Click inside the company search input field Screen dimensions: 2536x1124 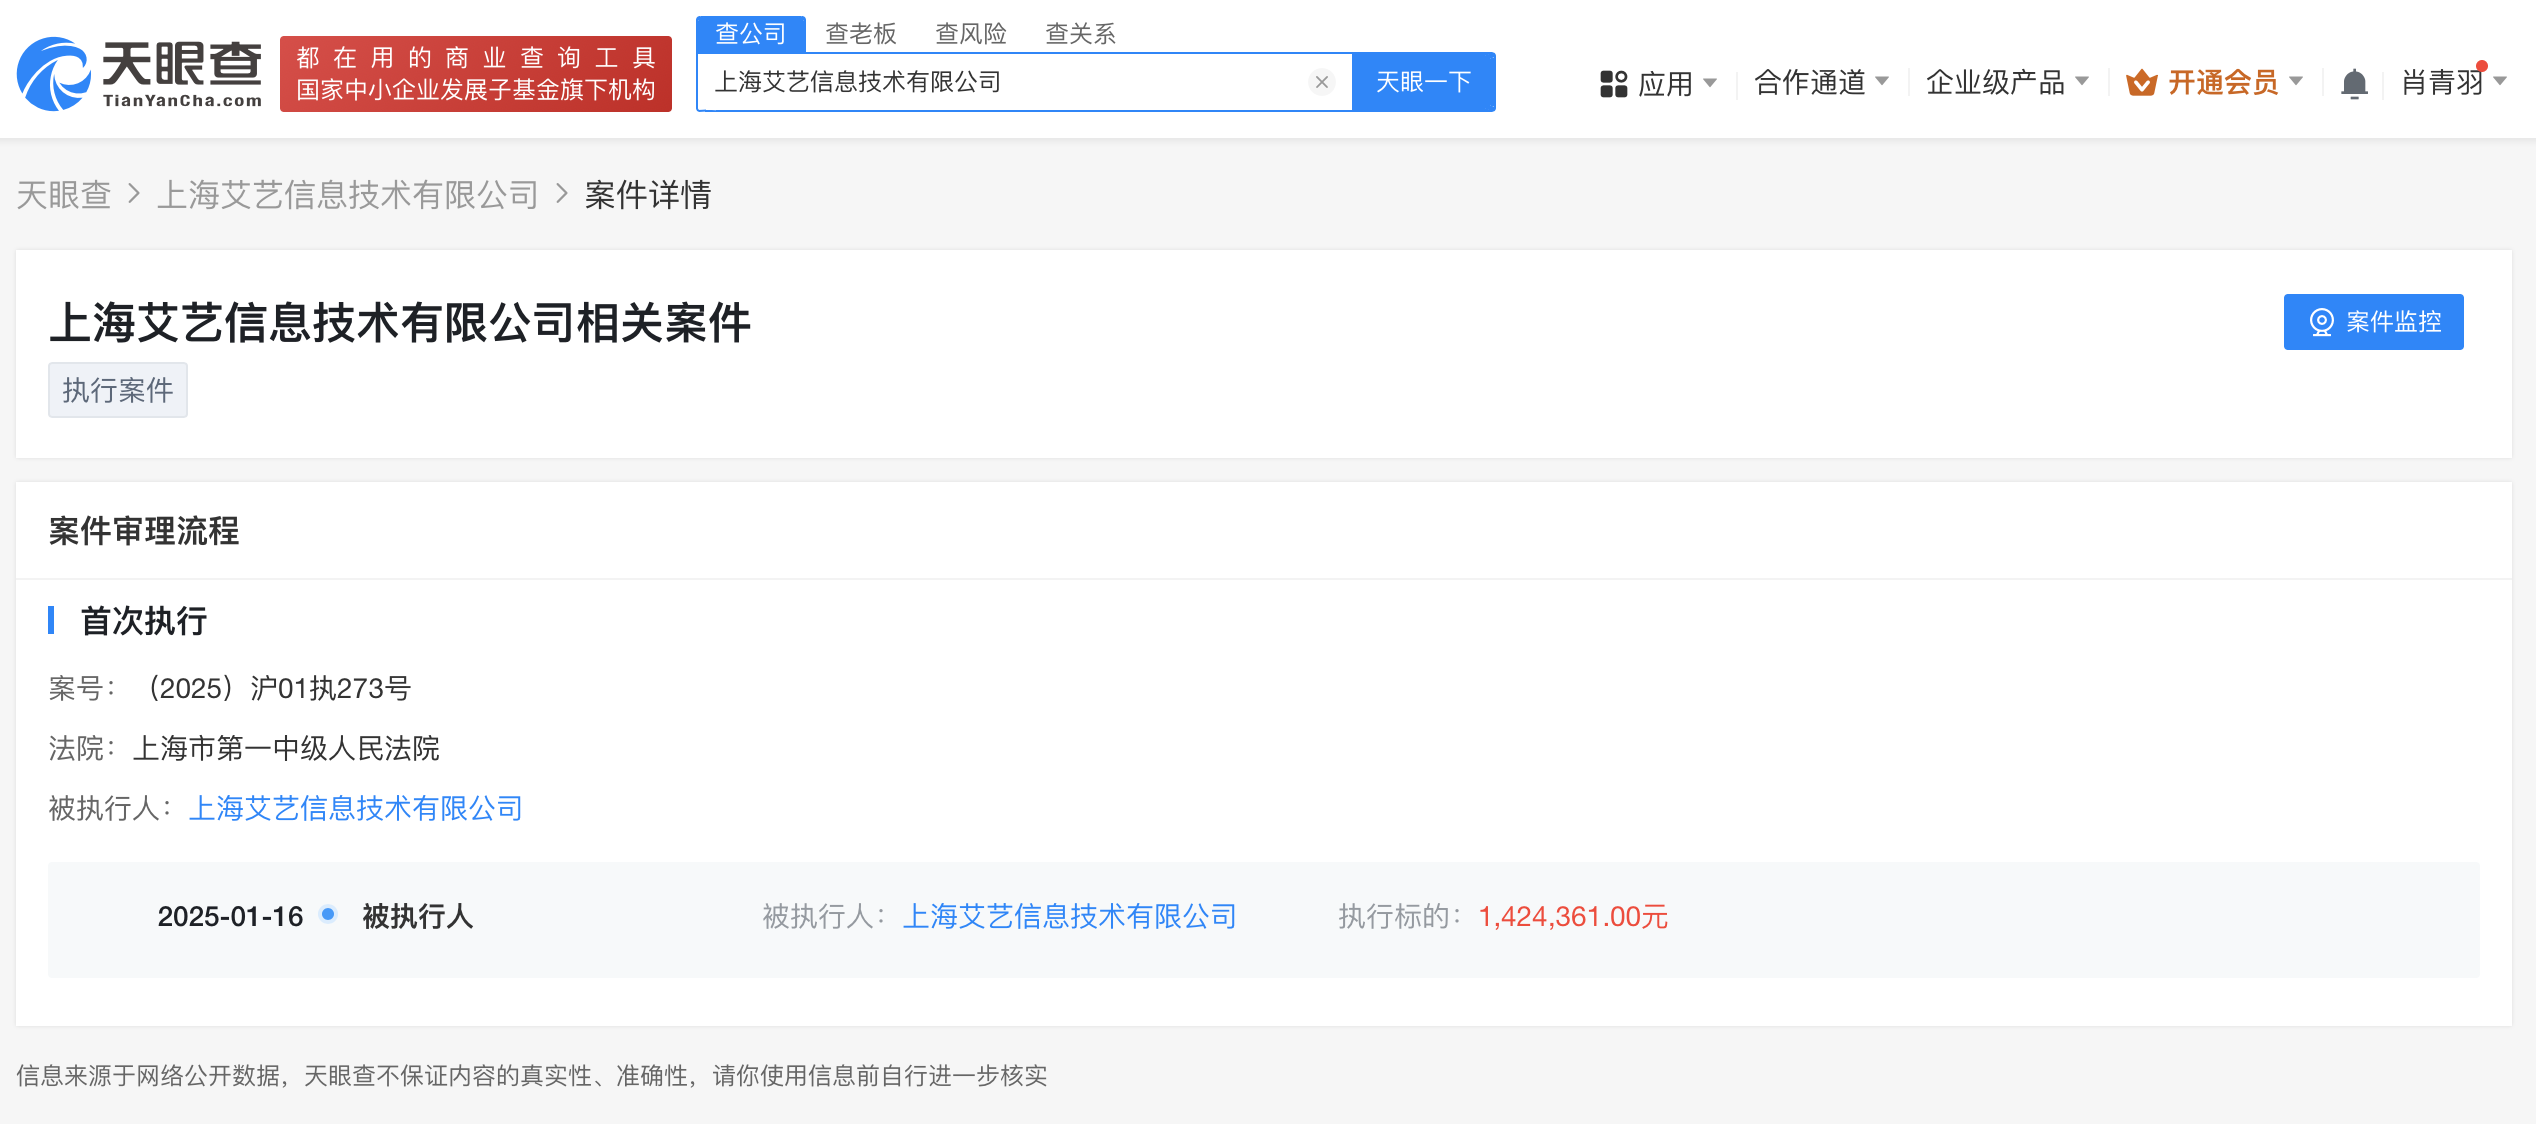coord(1000,82)
